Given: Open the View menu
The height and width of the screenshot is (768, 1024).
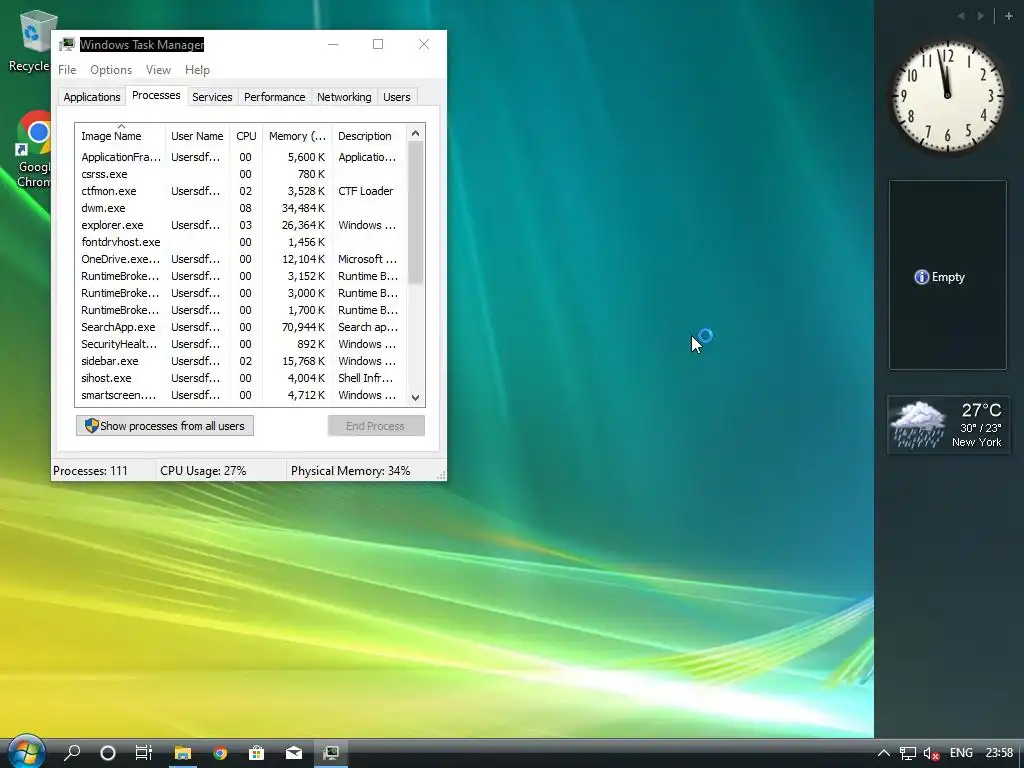Looking at the screenshot, I should coord(158,70).
